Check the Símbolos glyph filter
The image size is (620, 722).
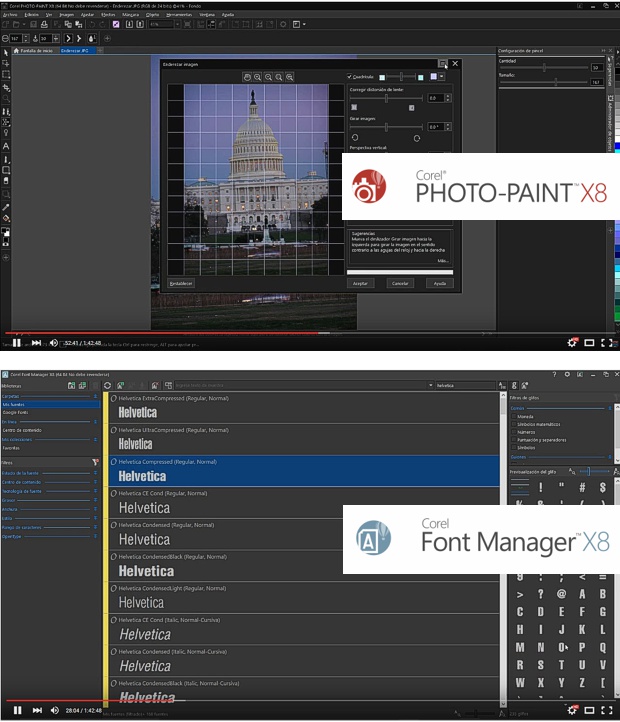(514, 448)
